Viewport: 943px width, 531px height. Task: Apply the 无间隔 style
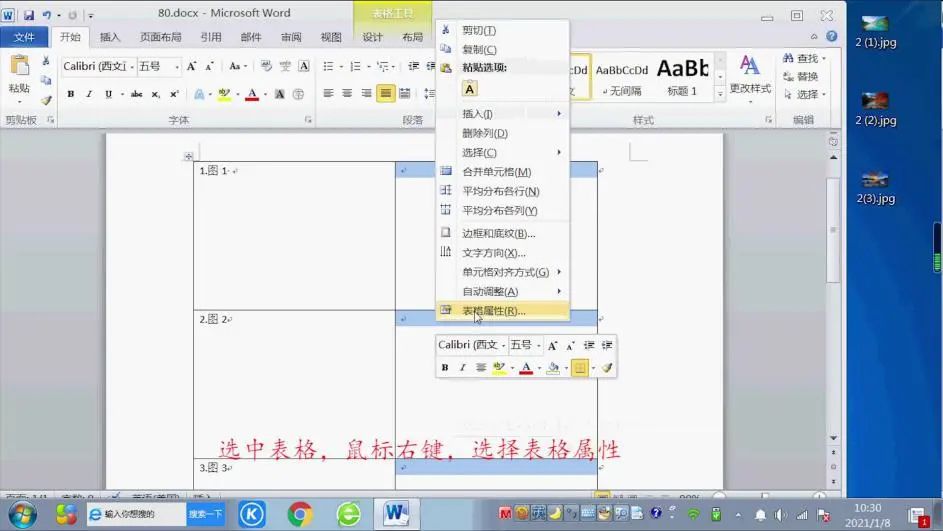pos(622,76)
